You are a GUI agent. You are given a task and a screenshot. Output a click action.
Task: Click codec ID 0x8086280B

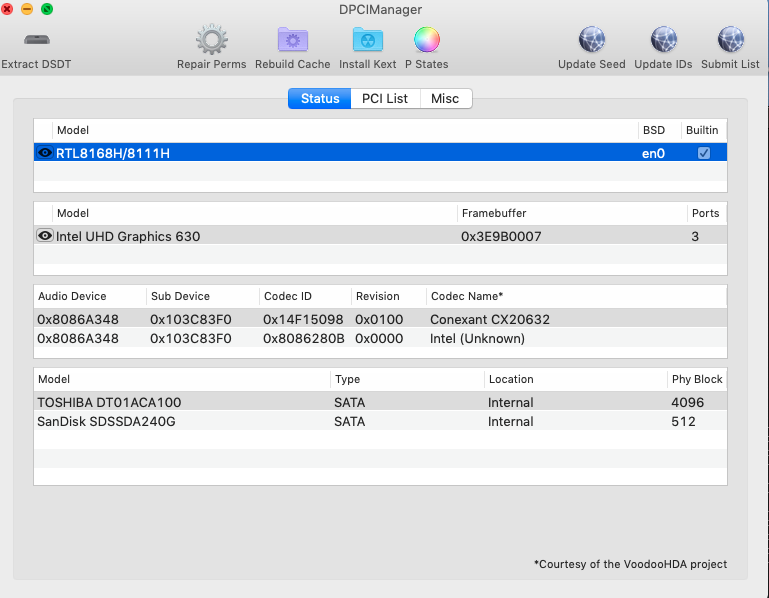pyautogui.click(x=304, y=338)
